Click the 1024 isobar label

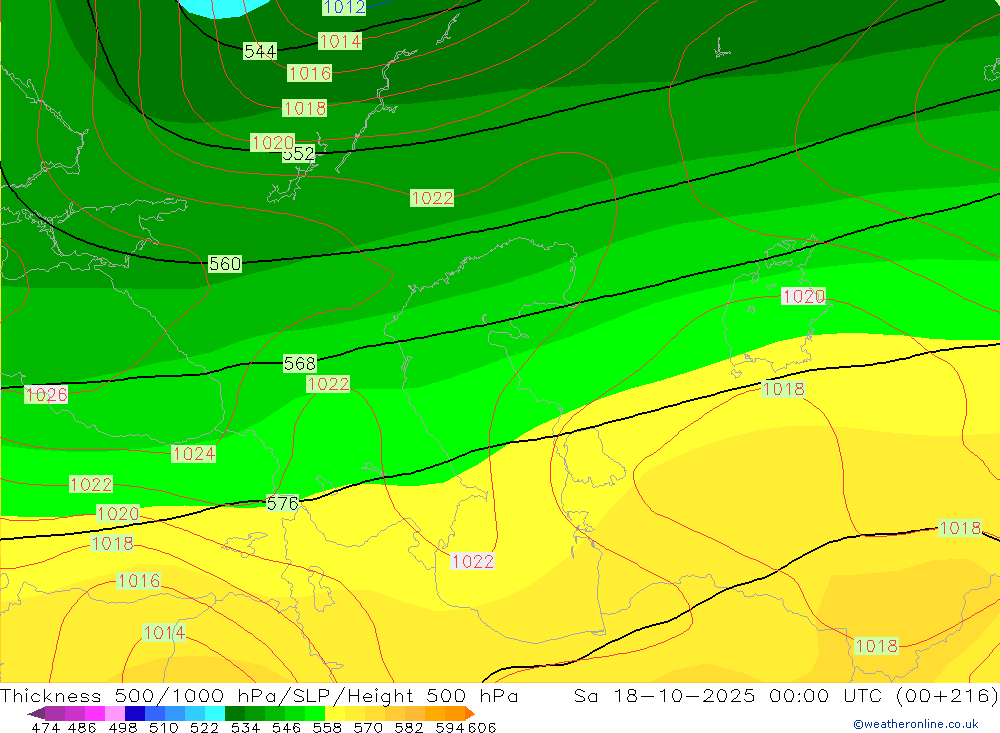tap(194, 454)
